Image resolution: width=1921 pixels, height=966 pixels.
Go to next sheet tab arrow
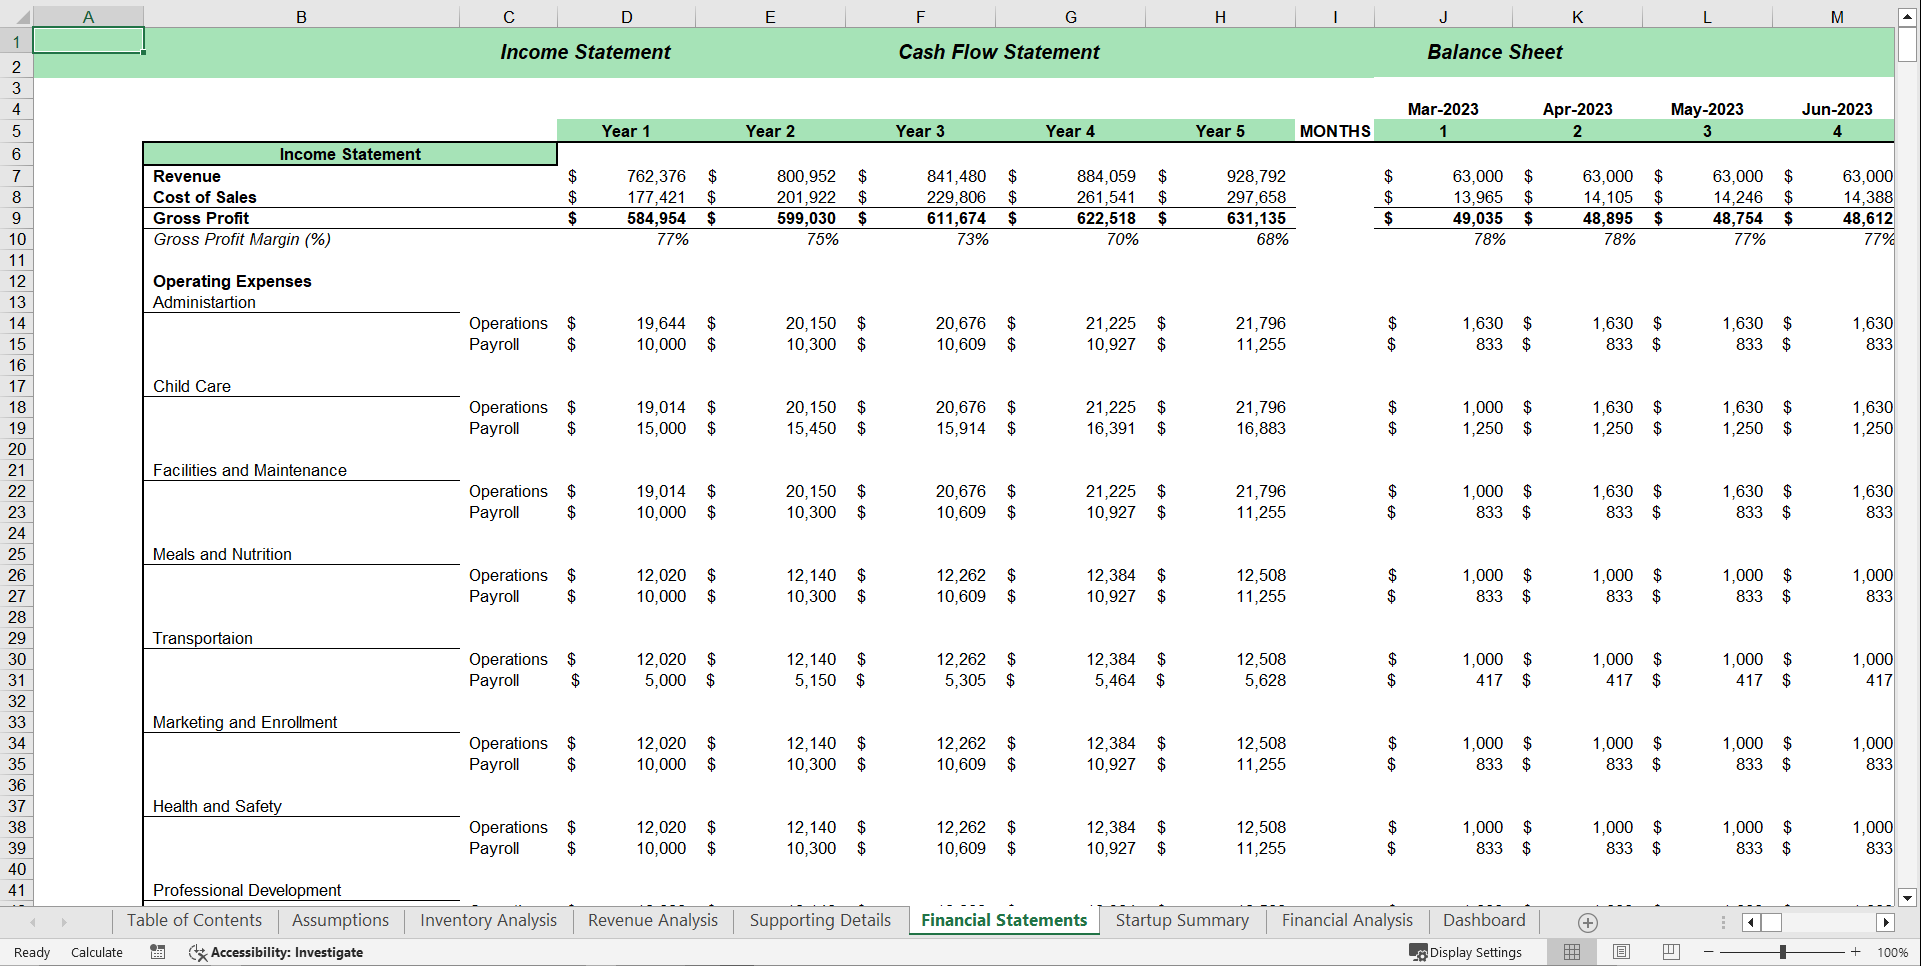click(x=64, y=922)
